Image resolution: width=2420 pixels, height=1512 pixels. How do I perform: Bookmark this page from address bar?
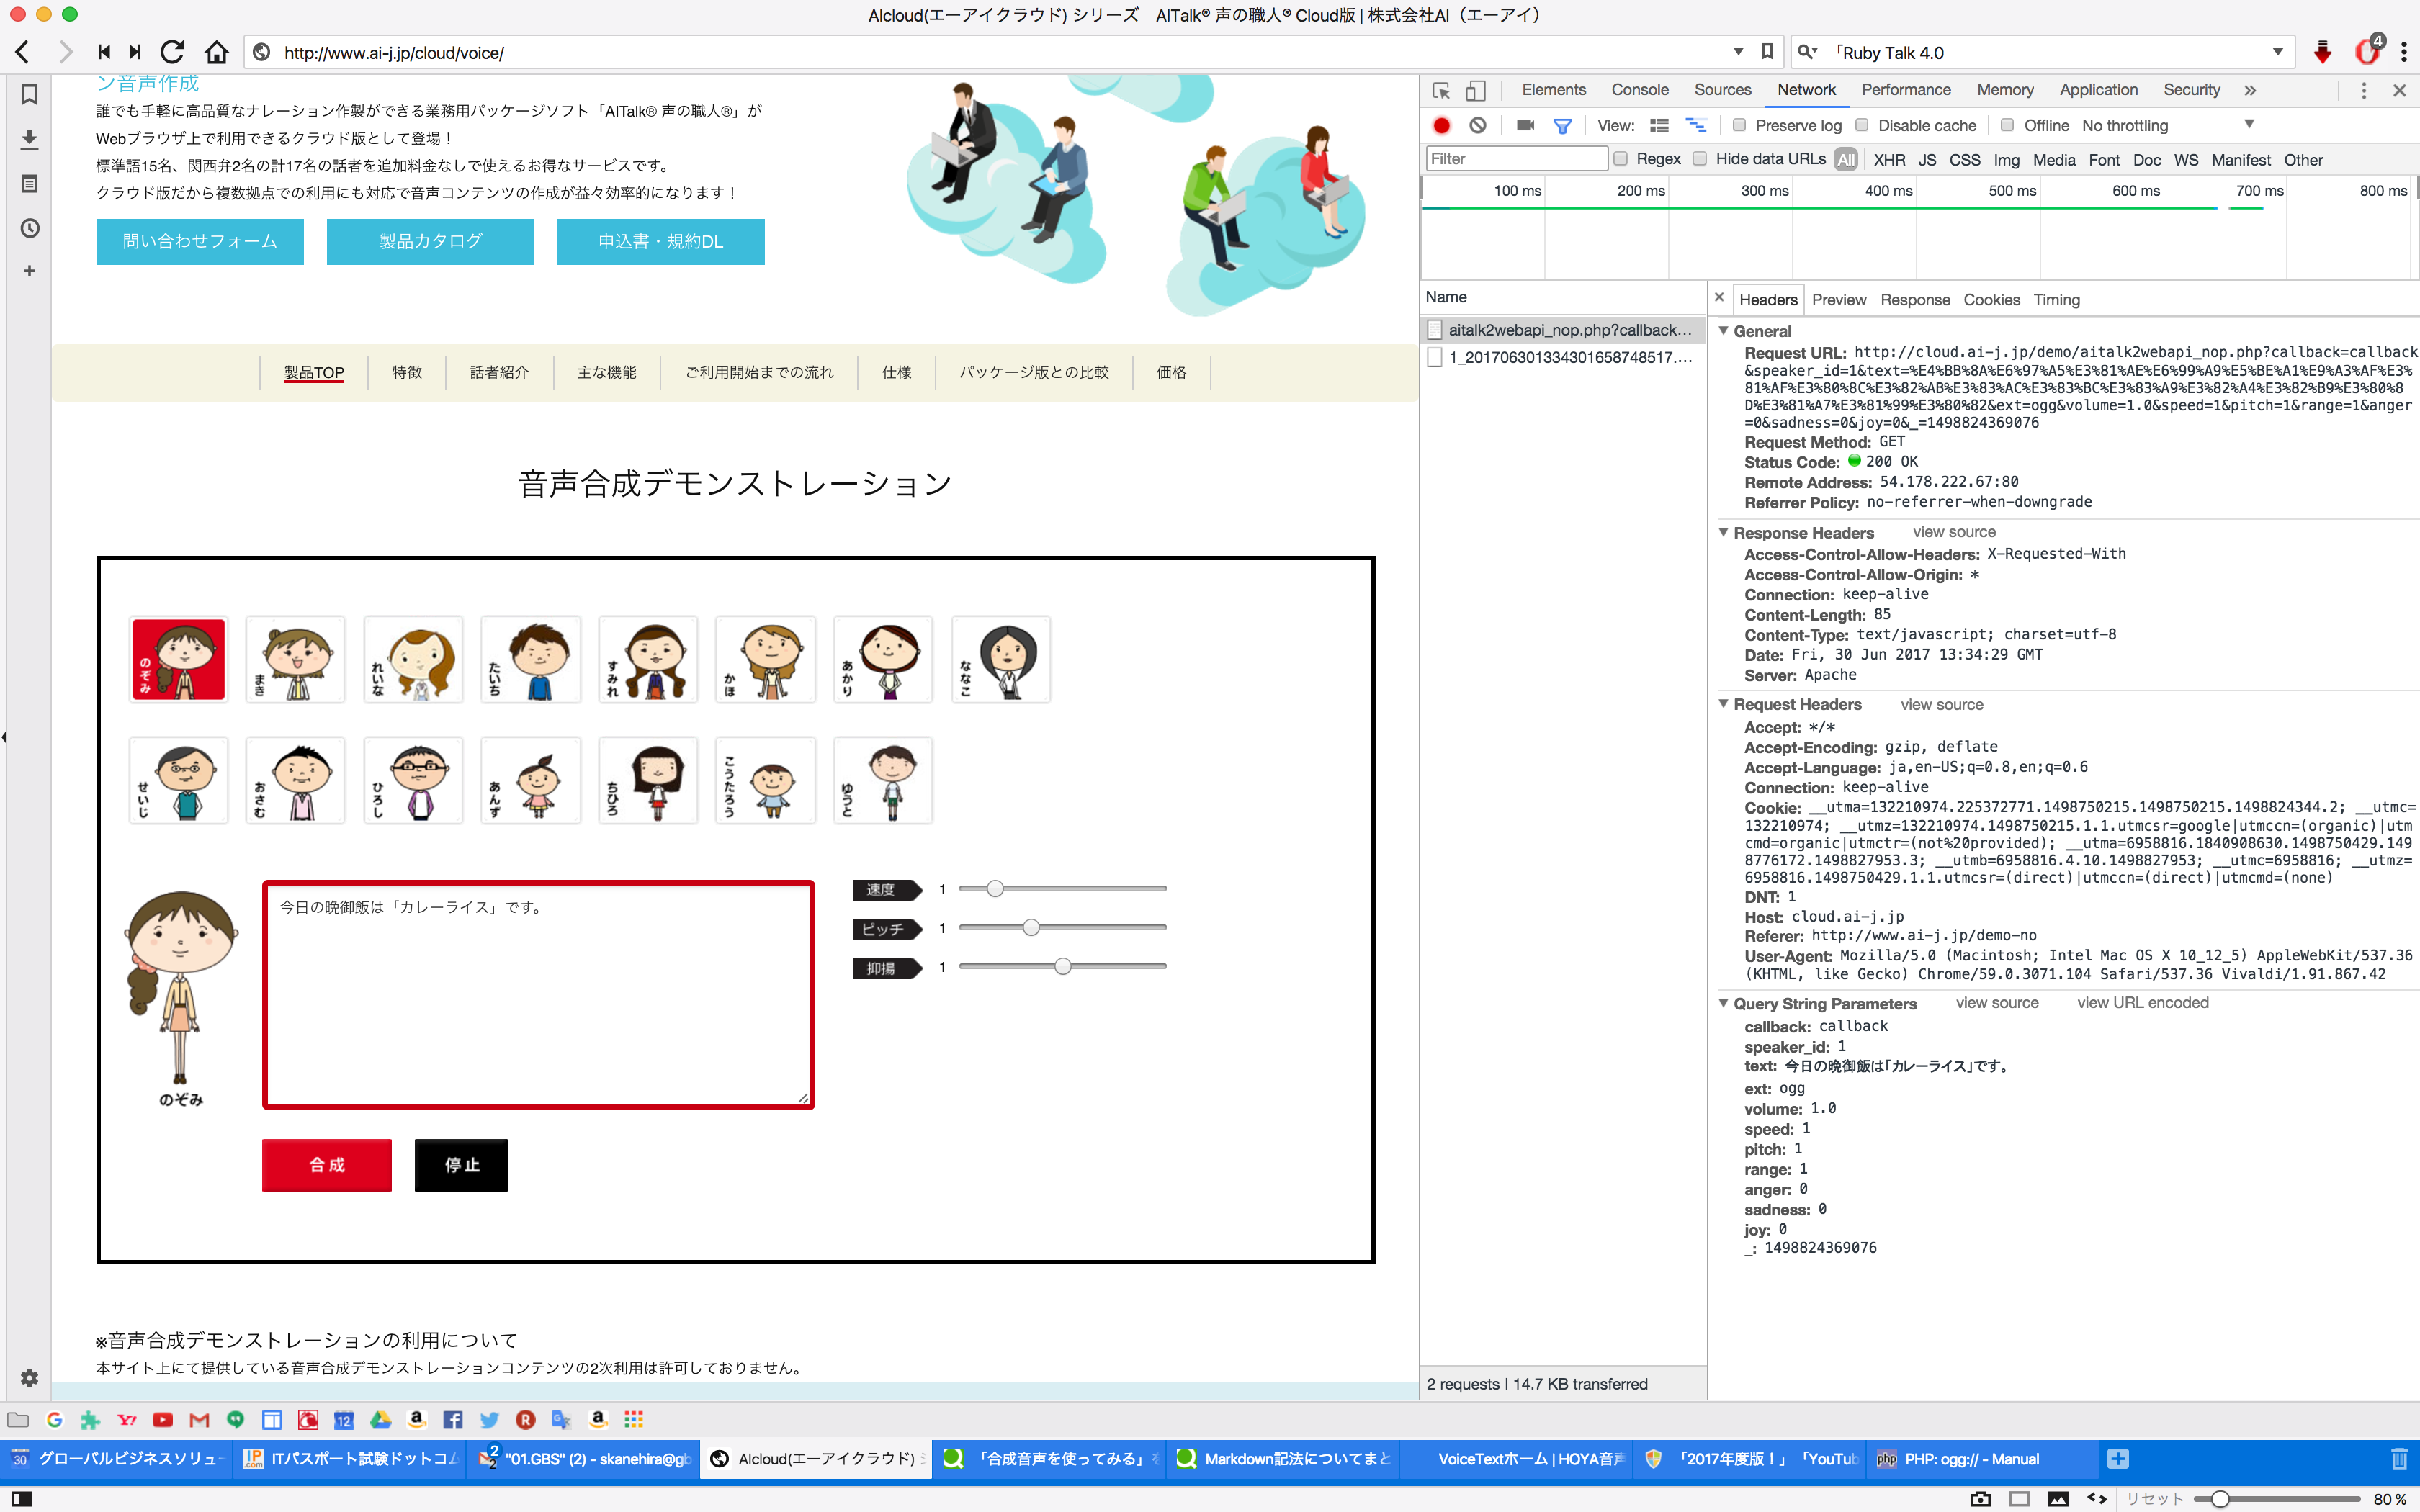1767,52
